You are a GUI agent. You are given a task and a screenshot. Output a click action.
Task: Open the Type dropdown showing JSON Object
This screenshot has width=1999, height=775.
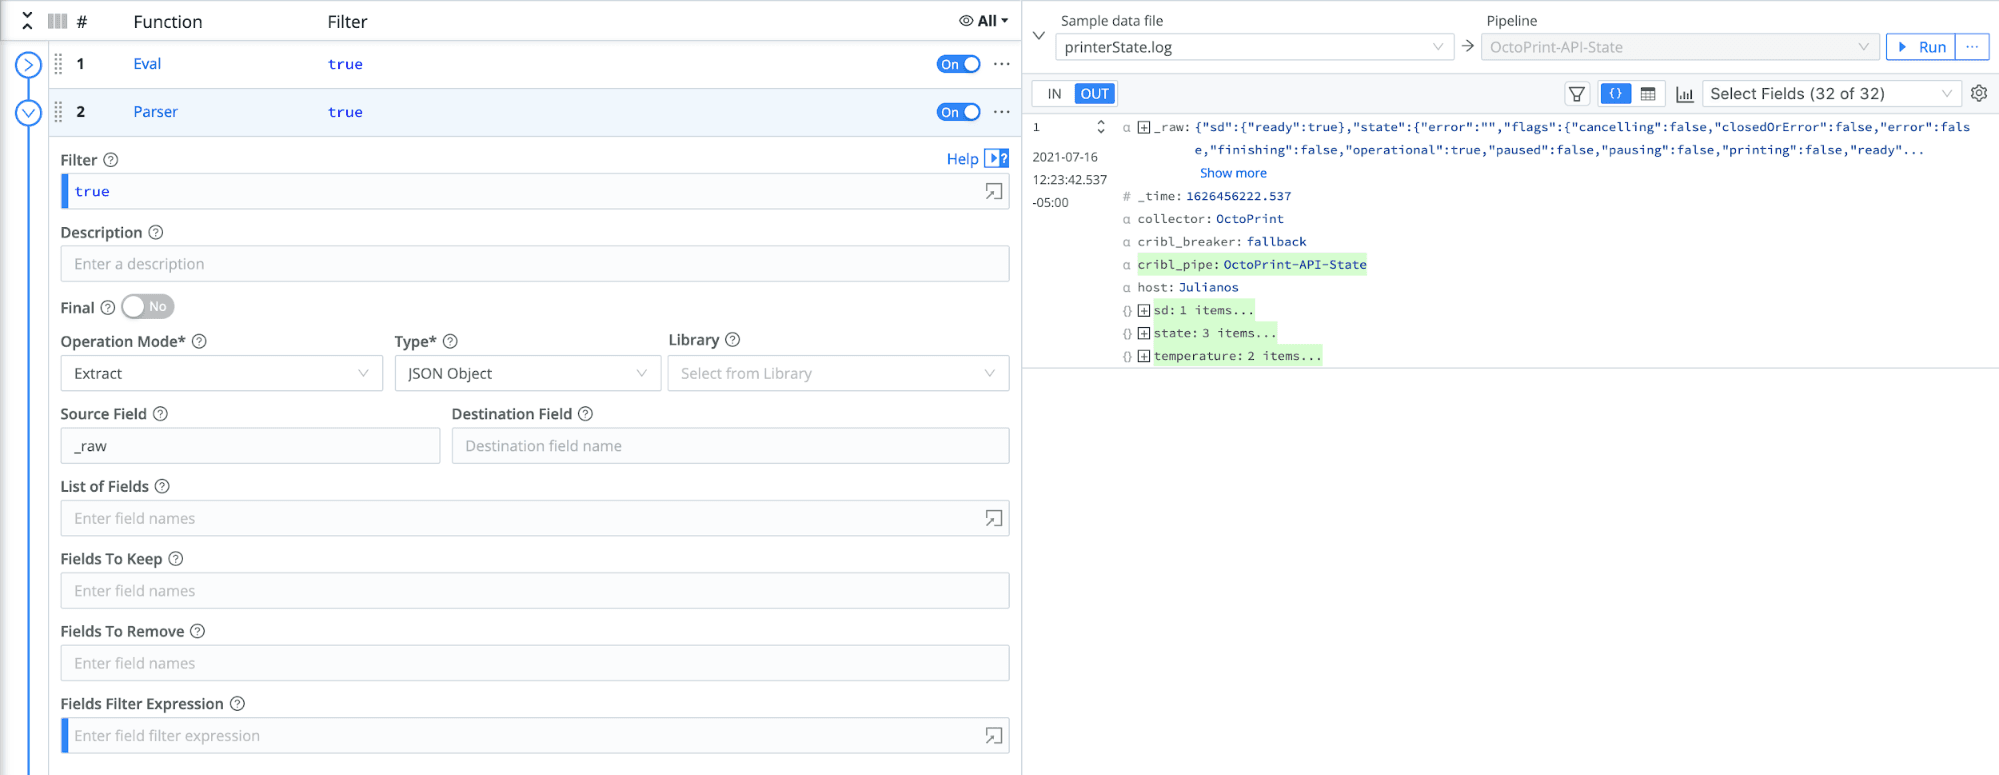527,374
